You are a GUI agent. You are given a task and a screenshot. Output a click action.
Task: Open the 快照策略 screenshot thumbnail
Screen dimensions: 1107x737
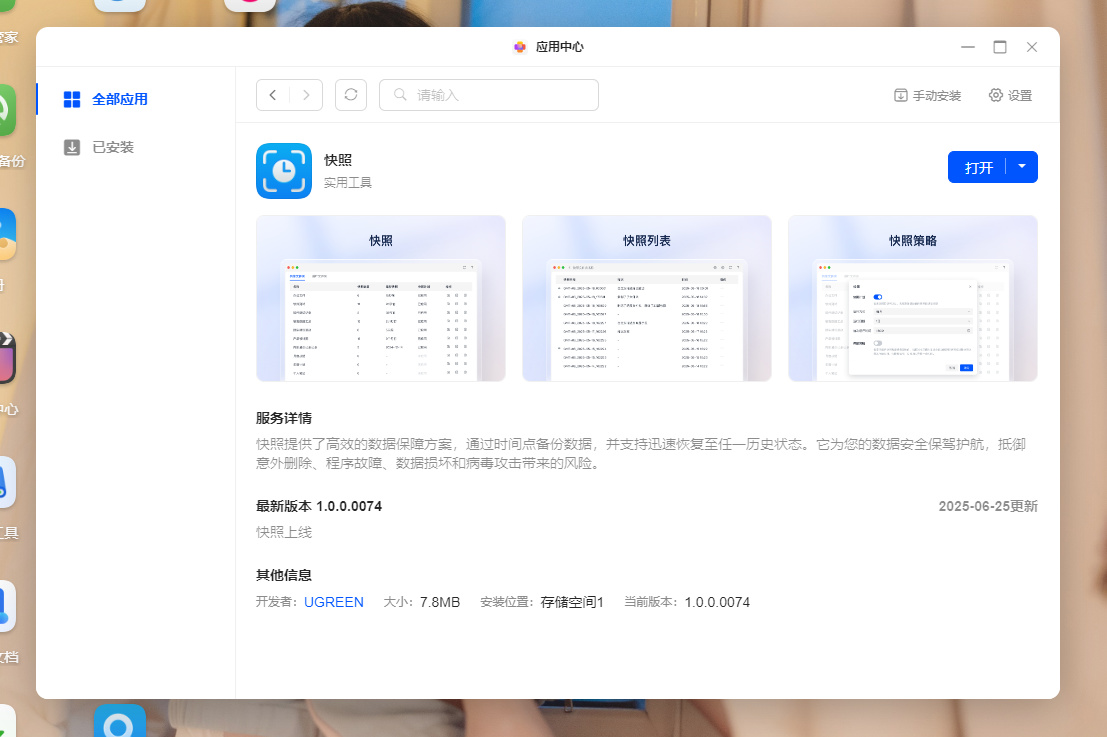pyautogui.click(x=913, y=299)
